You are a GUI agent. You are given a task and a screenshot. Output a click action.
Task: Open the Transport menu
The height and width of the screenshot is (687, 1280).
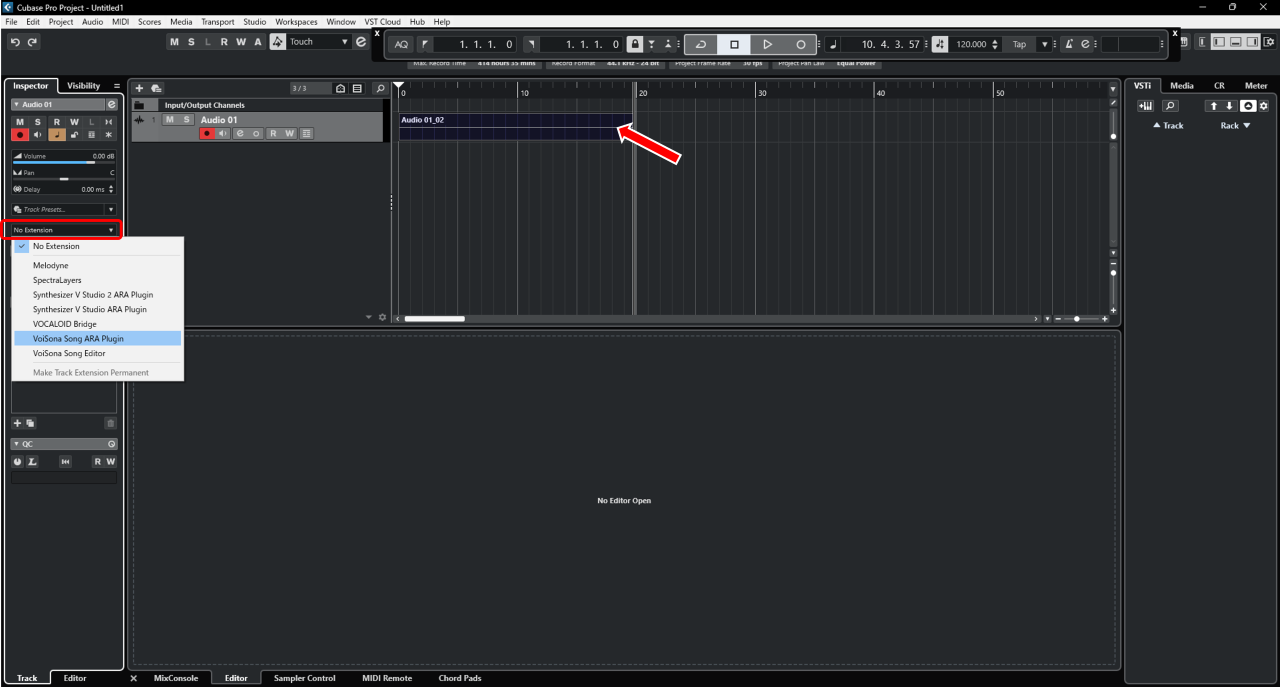coord(217,21)
